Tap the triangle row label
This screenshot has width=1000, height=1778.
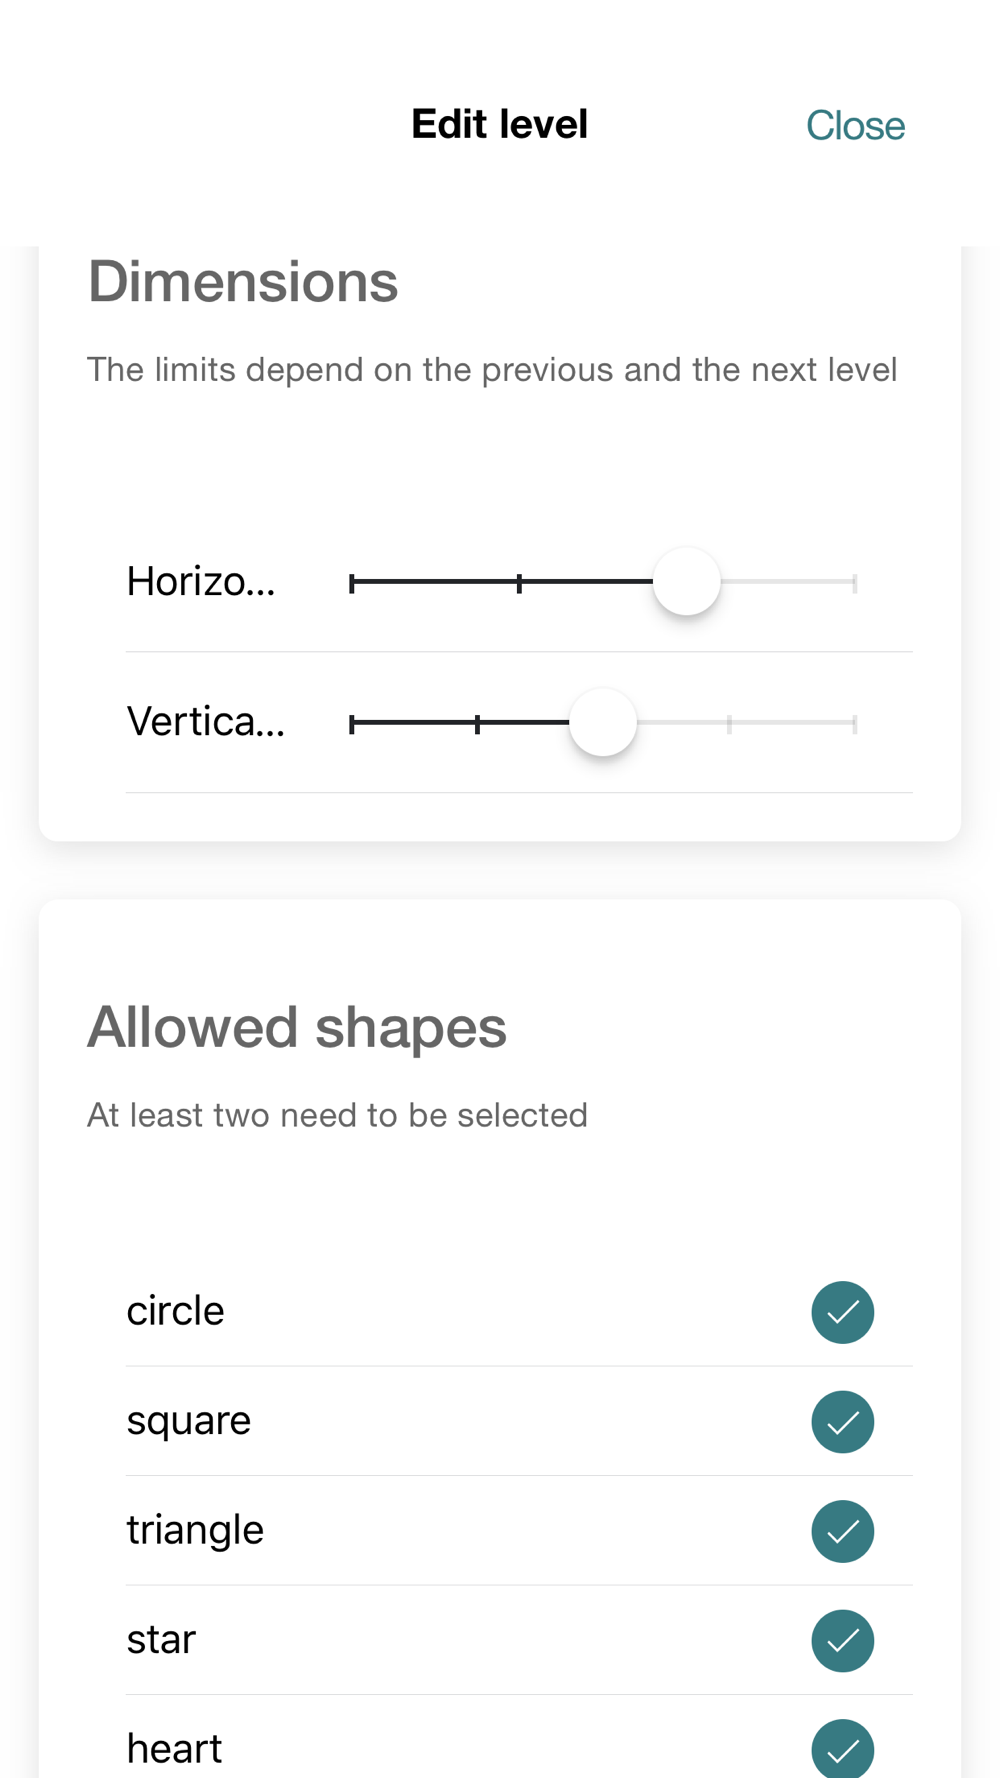[195, 1530]
